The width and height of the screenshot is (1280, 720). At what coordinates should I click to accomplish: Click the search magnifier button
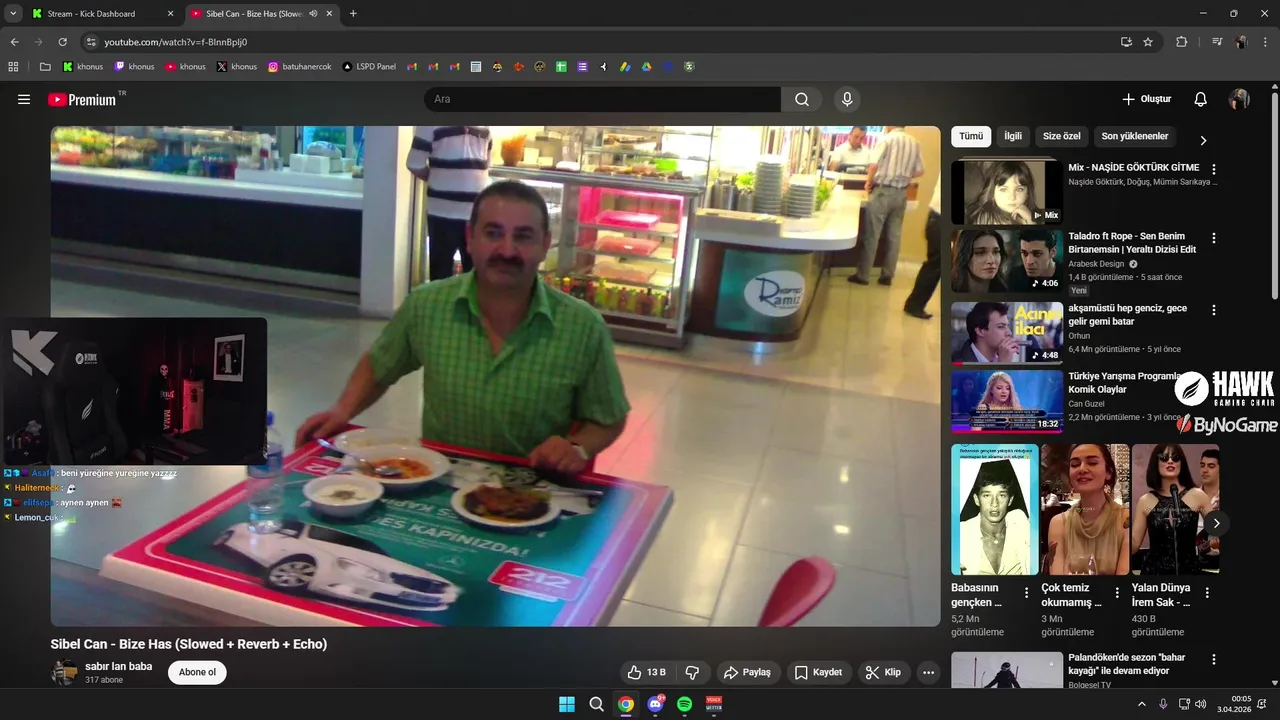[x=802, y=99]
